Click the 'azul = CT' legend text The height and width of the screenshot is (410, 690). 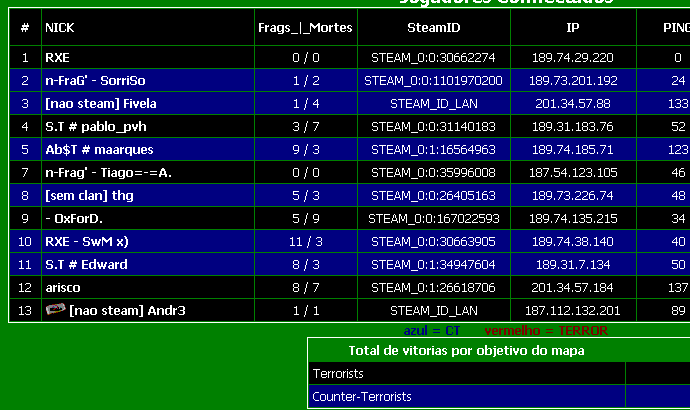(x=432, y=330)
